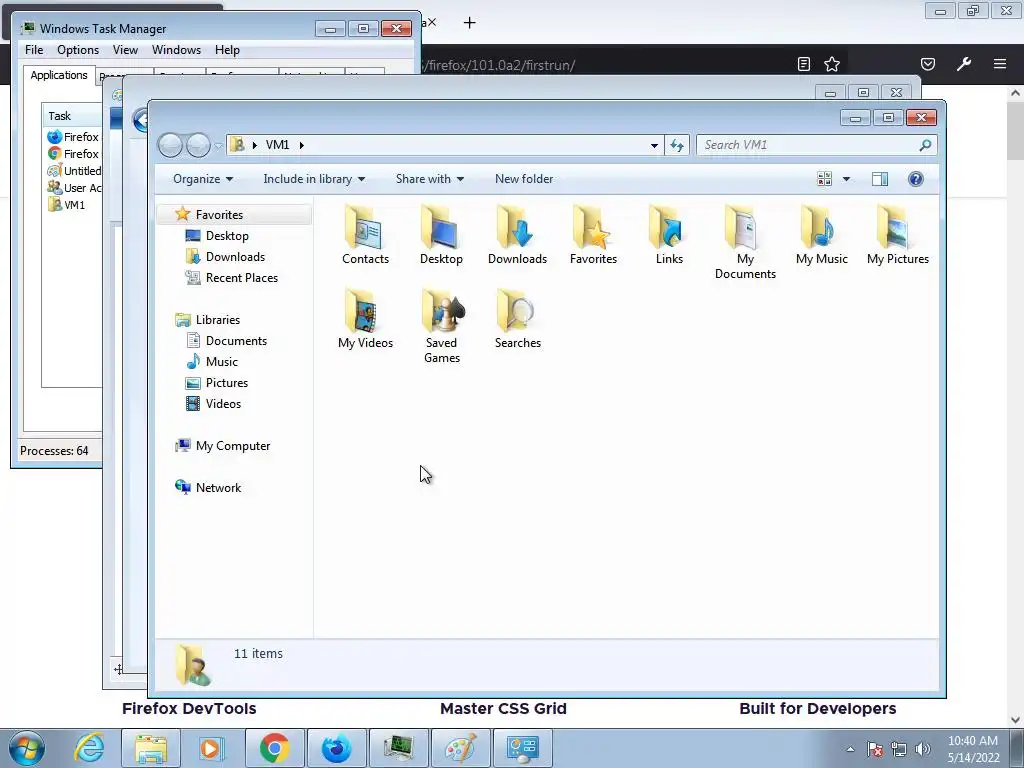Show hidden tray icons arrow
This screenshot has height=768, width=1024.
(850, 749)
